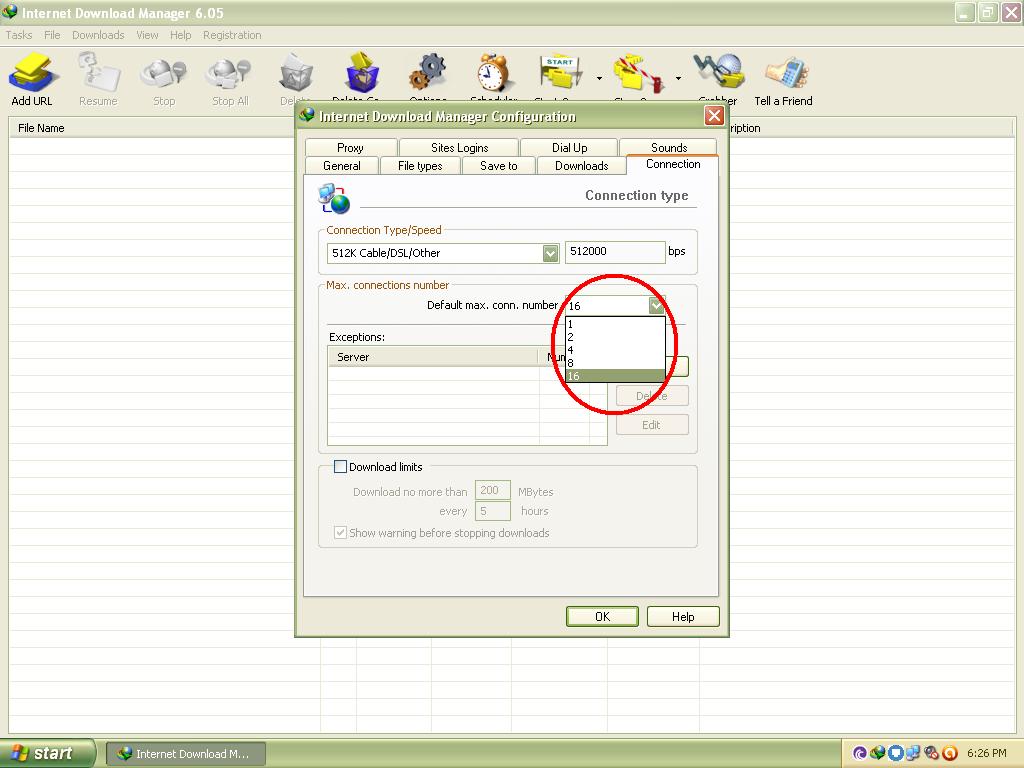This screenshot has width=1024, height=768.
Task: Switch to the Dial Up tab
Action: click(x=569, y=148)
